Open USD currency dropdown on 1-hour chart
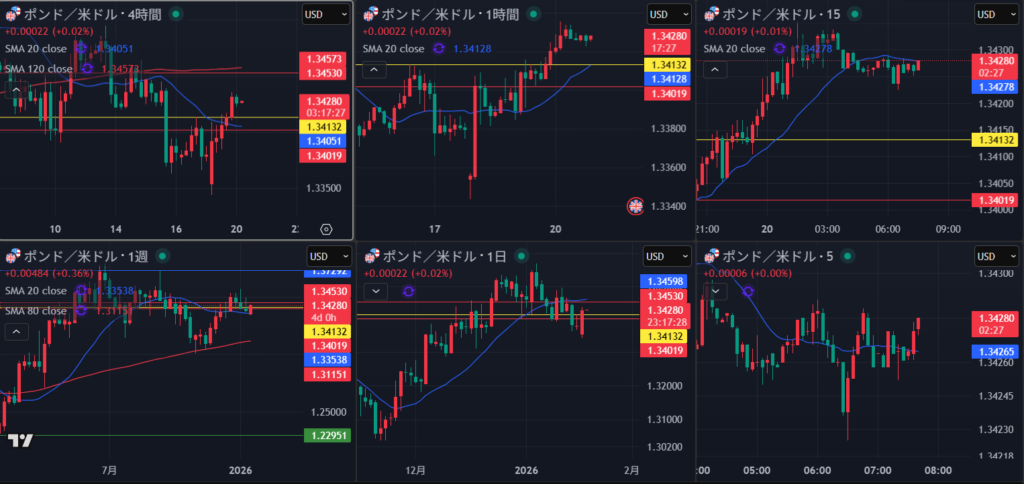Image resolution: width=1024 pixels, height=484 pixels. point(668,14)
